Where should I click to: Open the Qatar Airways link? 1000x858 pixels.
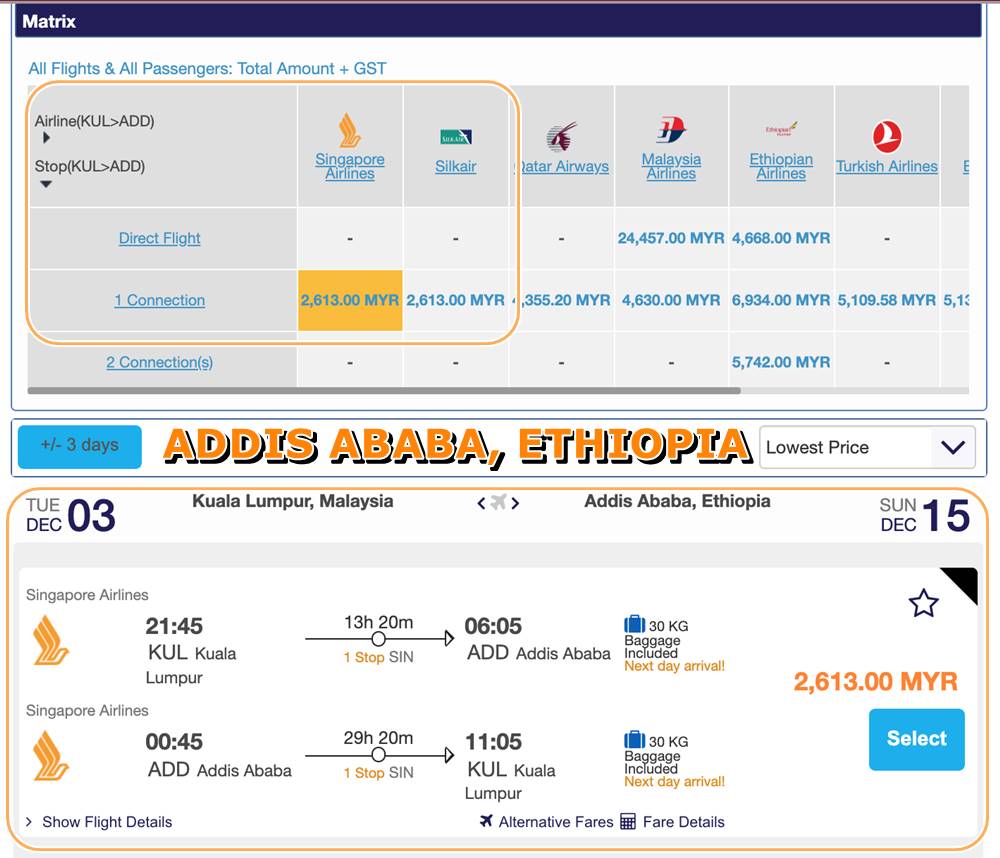click(x=561, y=166)
